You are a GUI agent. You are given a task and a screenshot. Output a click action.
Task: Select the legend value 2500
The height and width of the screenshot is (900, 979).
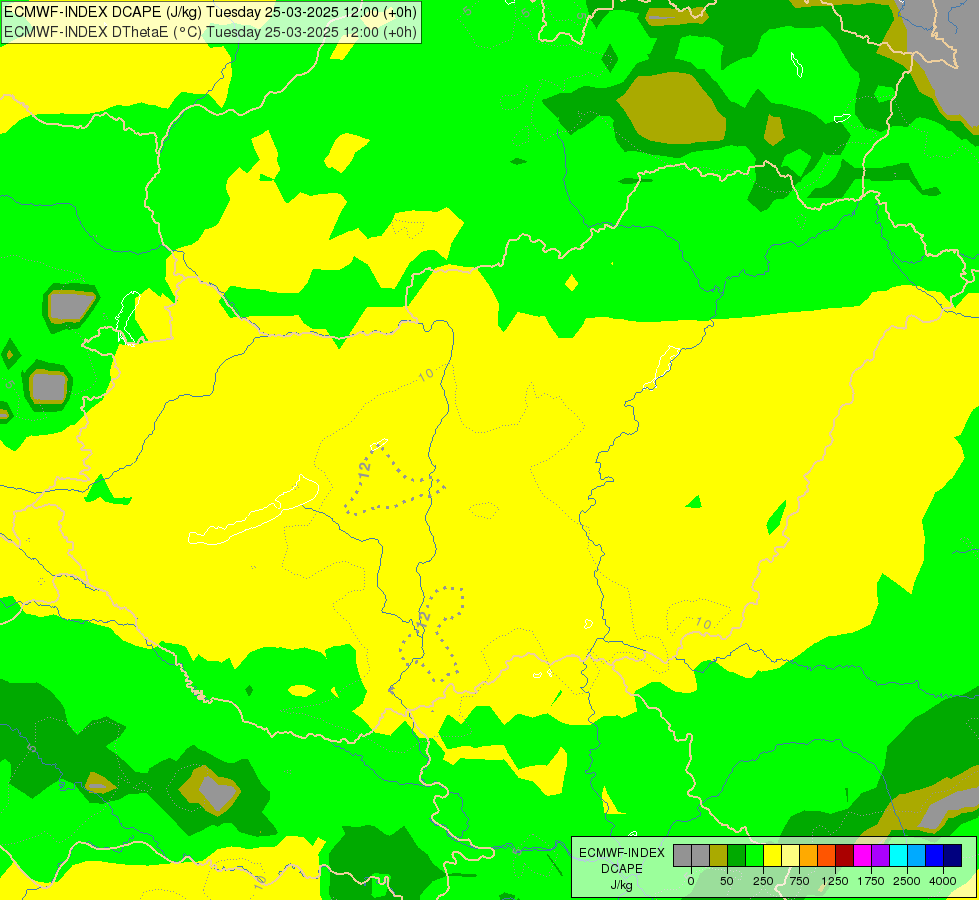coord(907,881)
